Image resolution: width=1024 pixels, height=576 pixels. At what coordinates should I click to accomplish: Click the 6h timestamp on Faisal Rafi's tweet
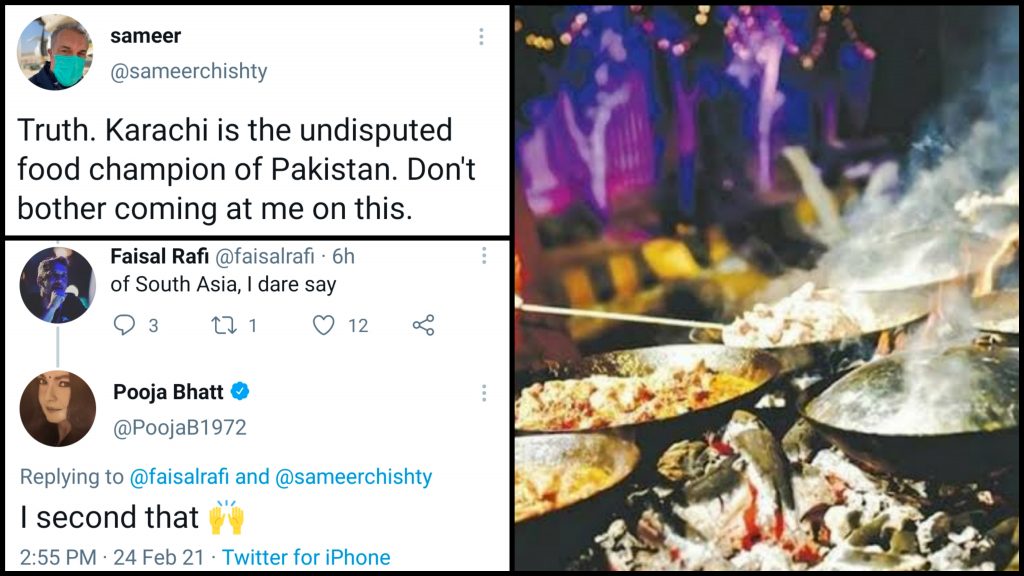click(343, 257)
